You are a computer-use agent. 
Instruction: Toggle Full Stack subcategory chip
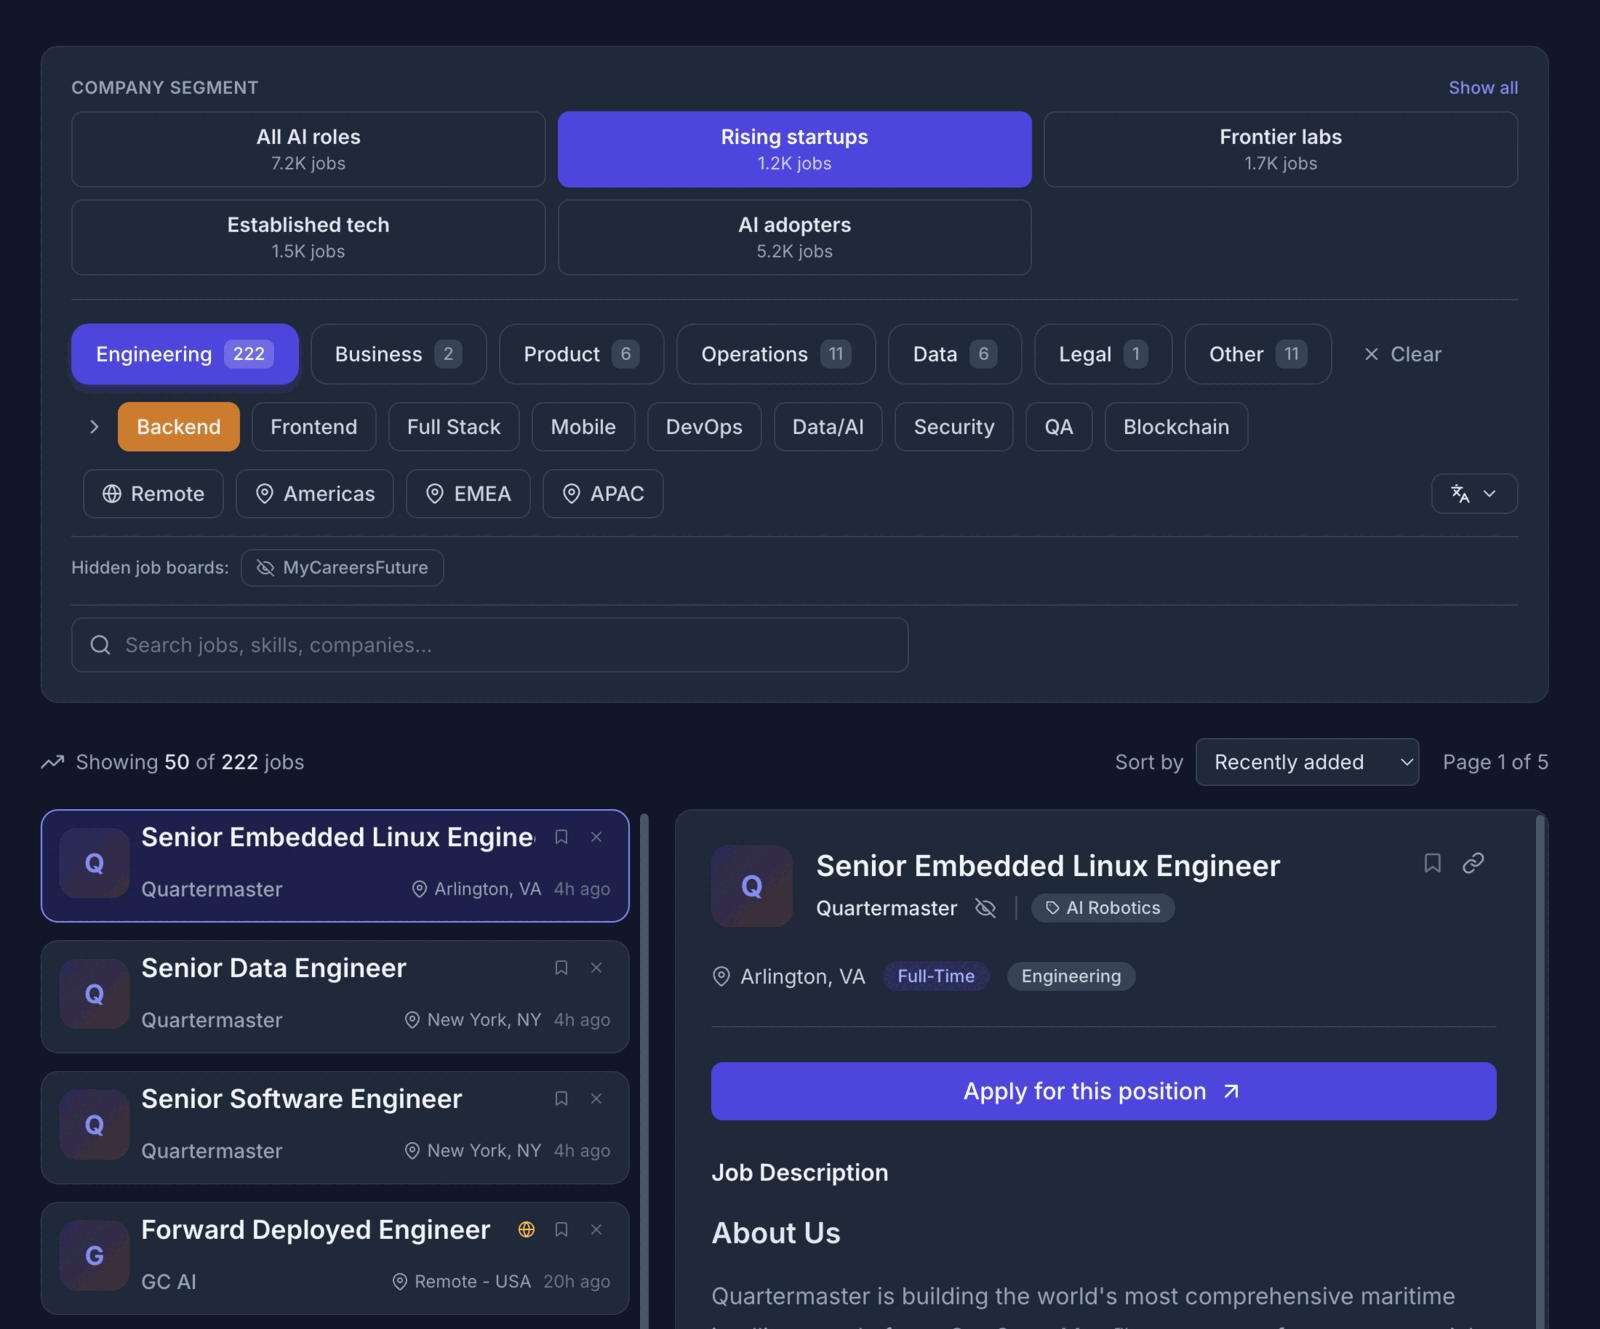pos(454,427)
